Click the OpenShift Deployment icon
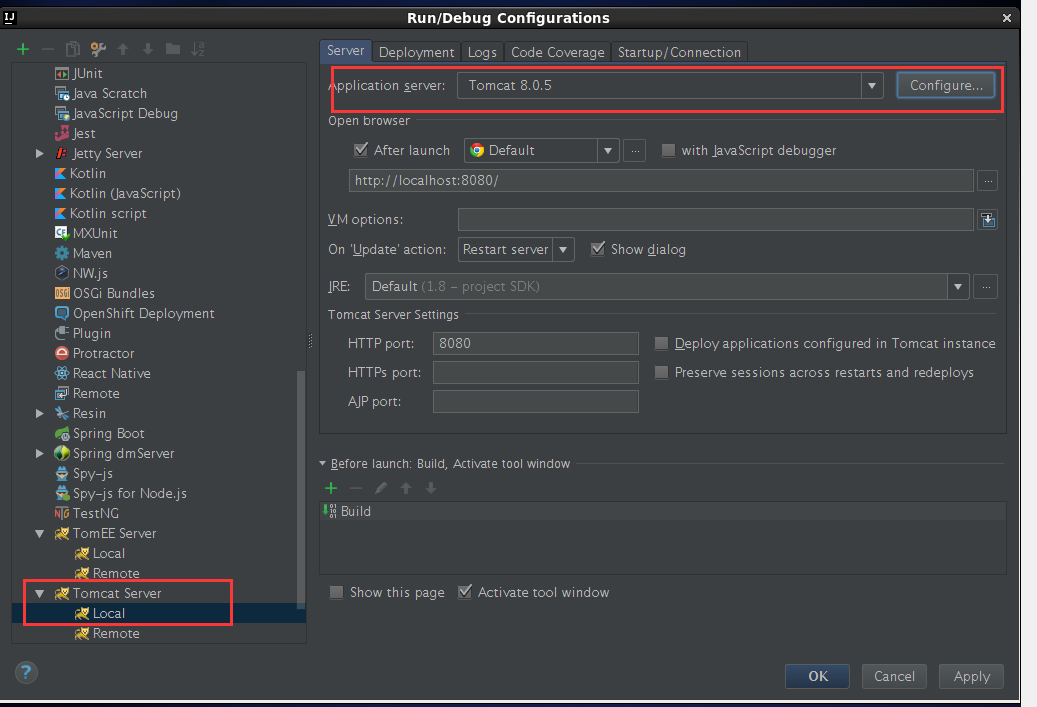1037x707 pixels. click(62, 313)
